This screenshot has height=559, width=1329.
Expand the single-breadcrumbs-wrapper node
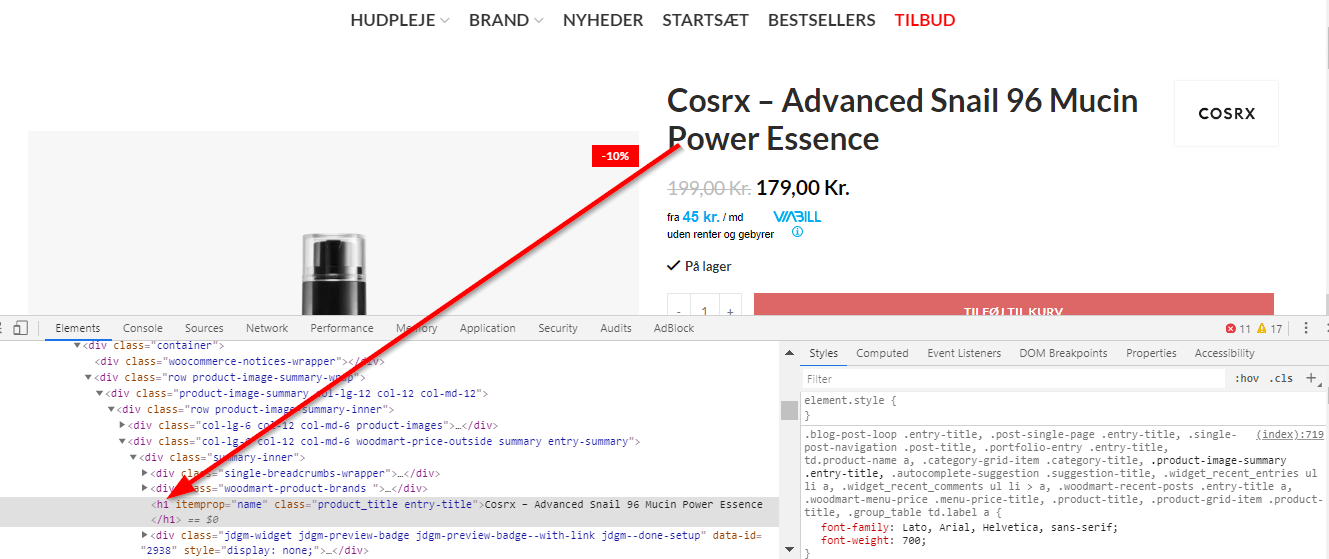(144, 473)
